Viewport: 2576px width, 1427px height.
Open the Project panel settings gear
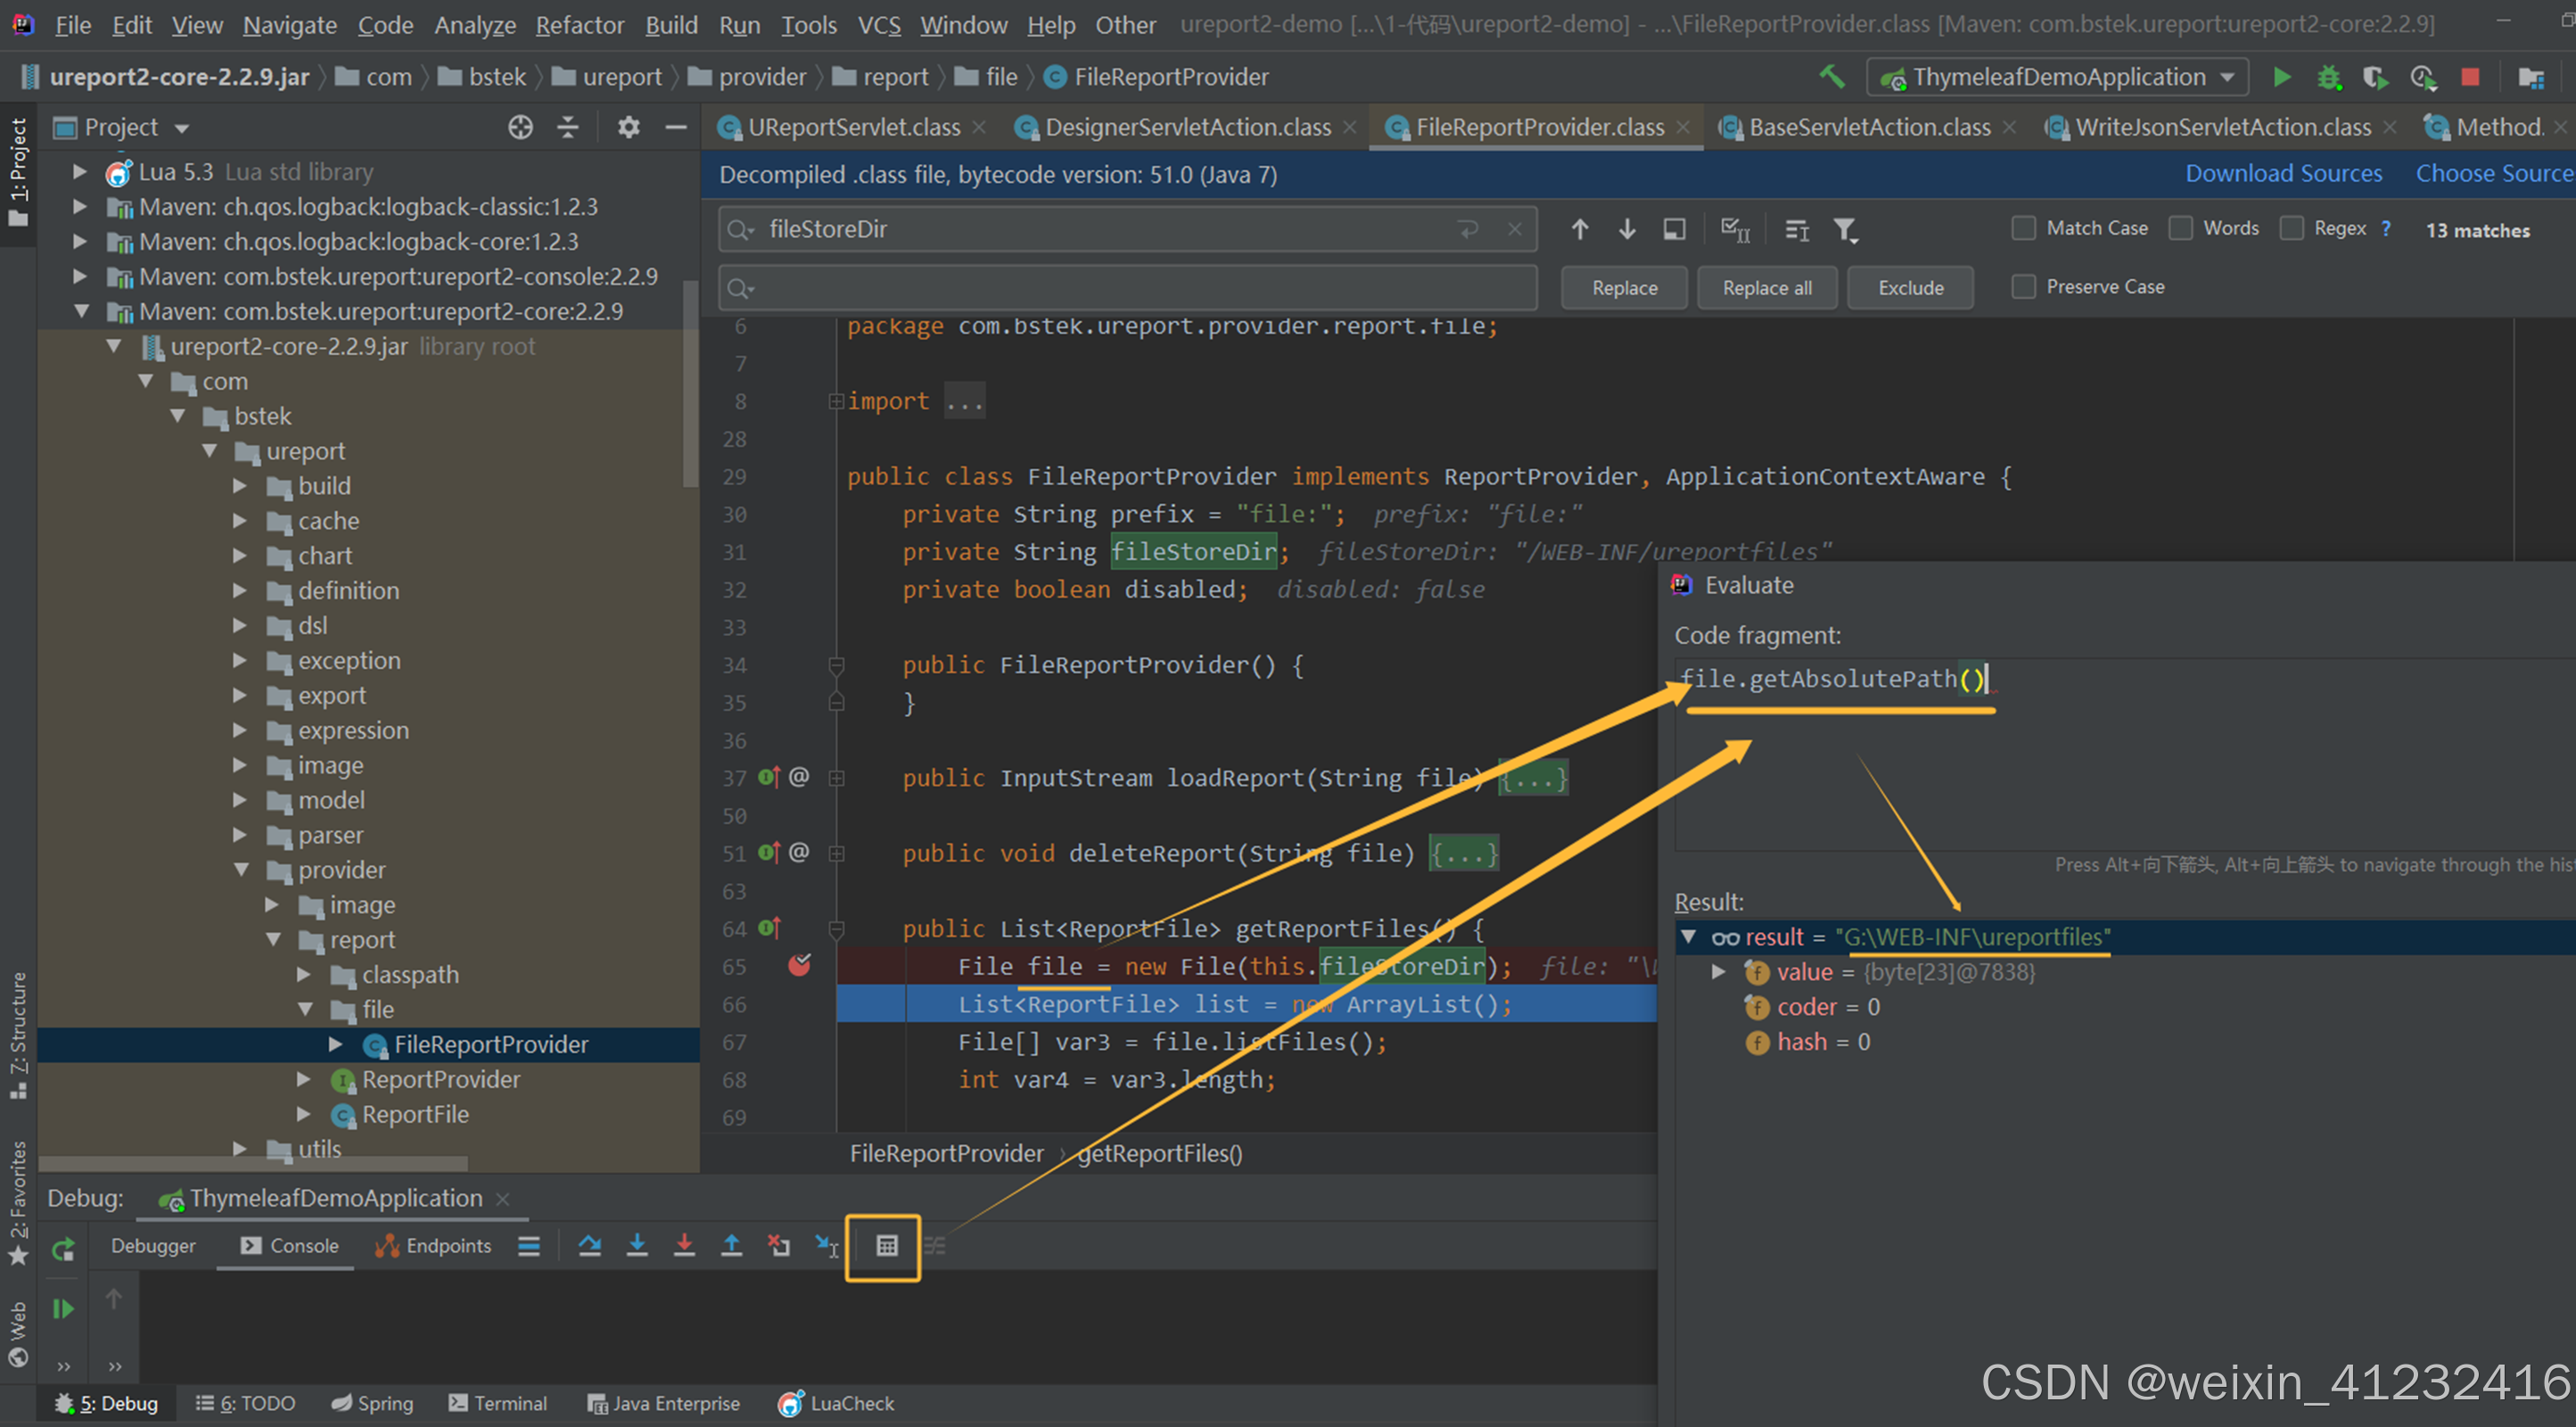pyautogui.click(x=628, y=127)
